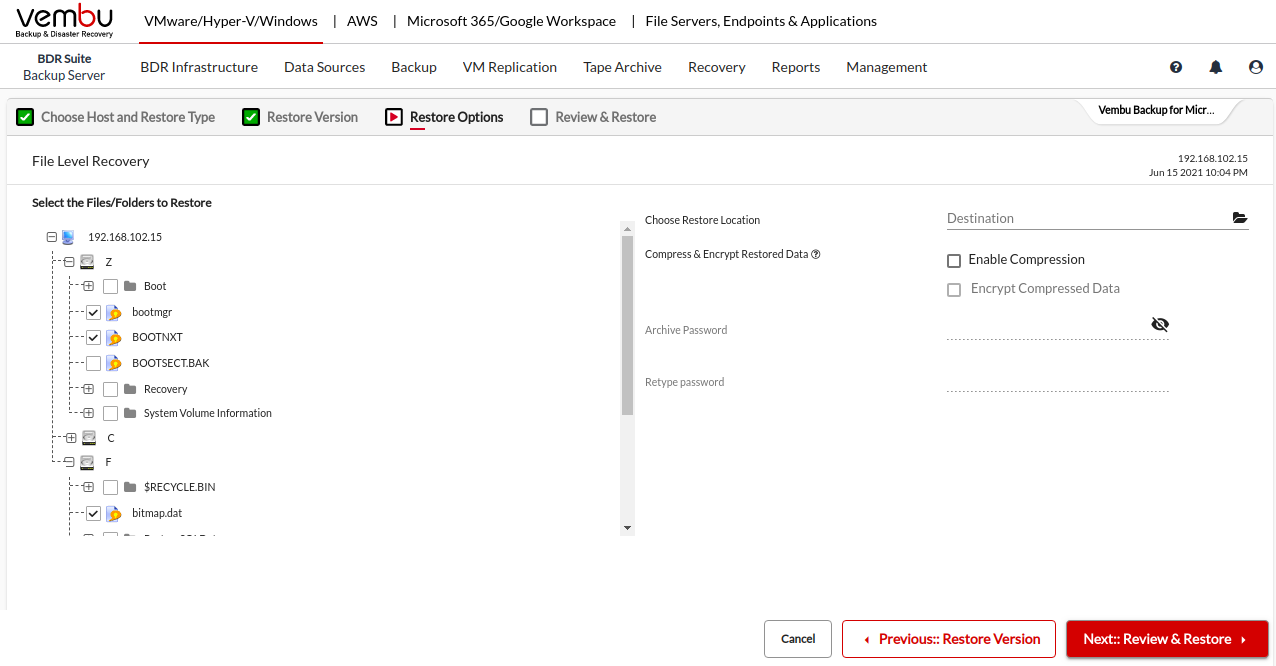Click the Z drive icon in tree

[88, 262]
